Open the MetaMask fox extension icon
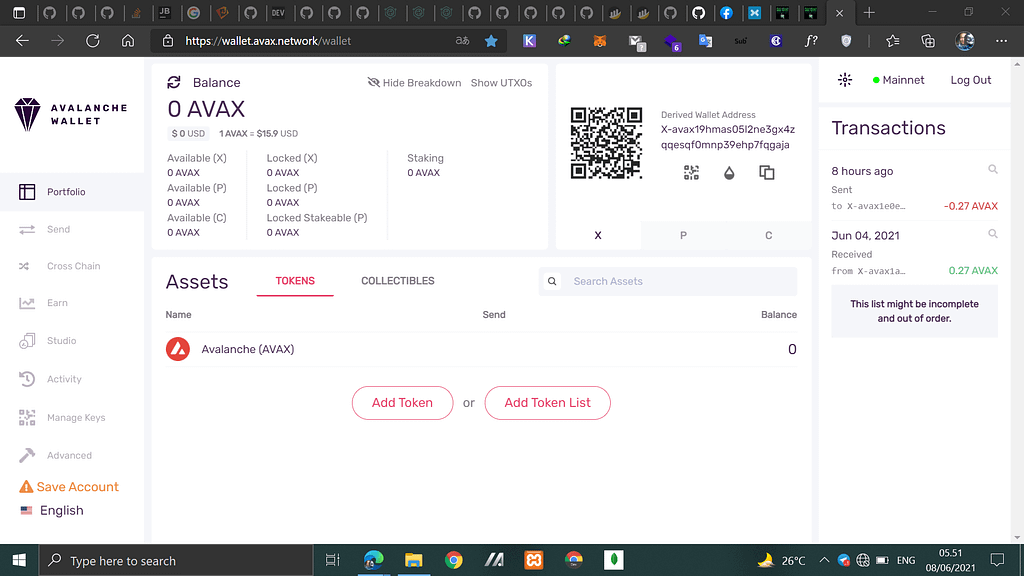Viewport: 1024px width, 576px height. (600, 40)
